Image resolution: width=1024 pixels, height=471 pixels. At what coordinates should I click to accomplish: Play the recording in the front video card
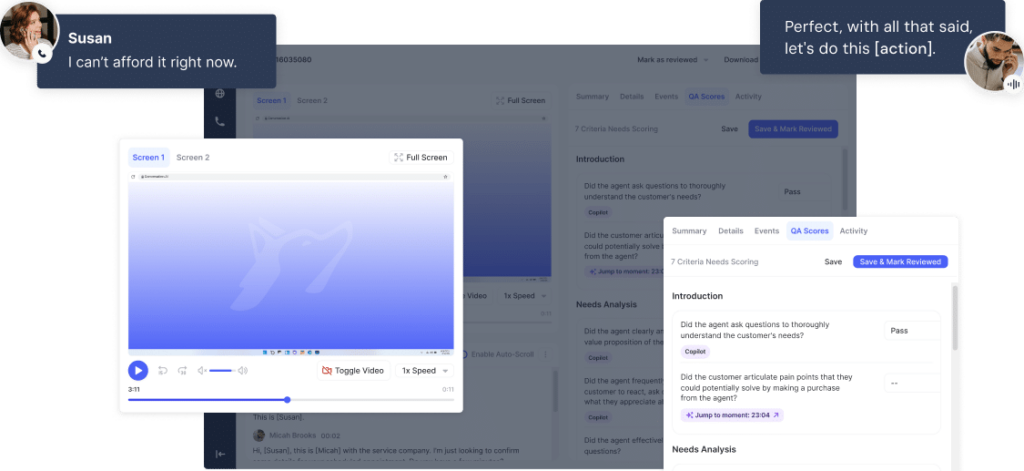(138, 370)
